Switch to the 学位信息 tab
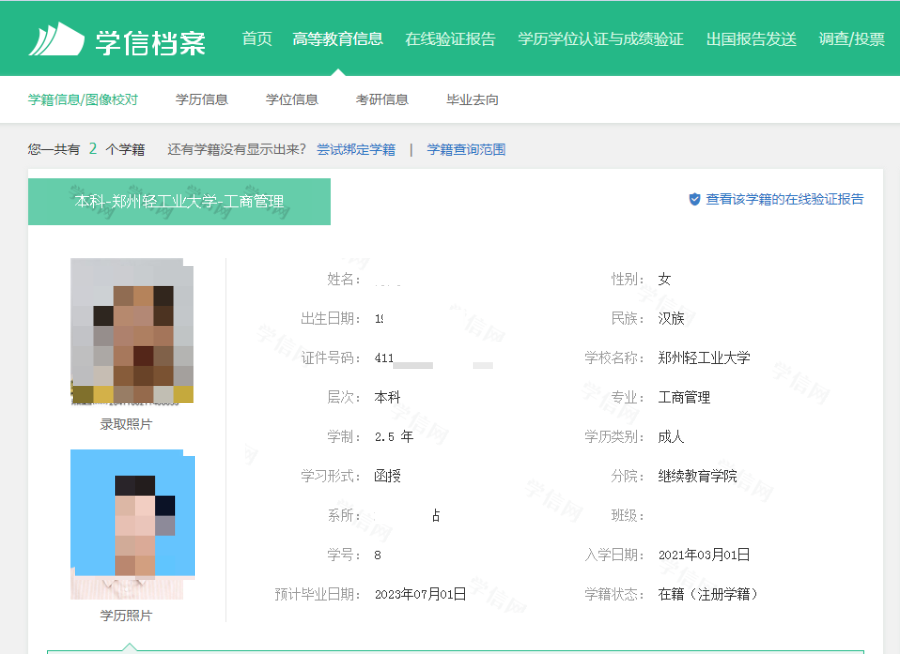 tap(292, 99)
